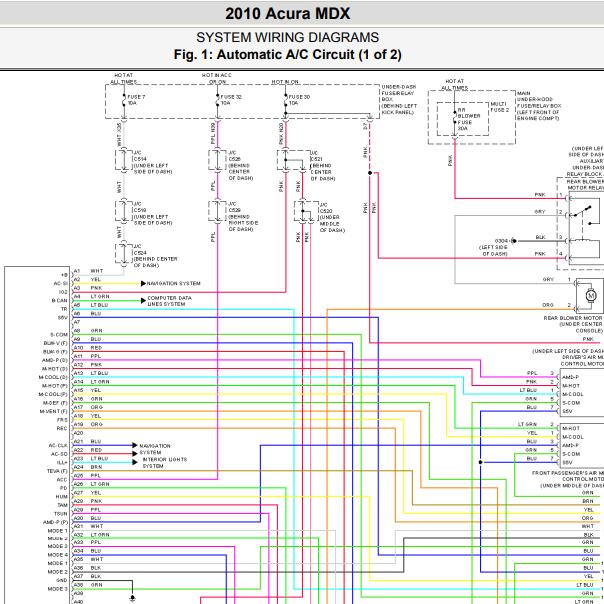The height and width of the screenshot is (604, 604).
Task: Click the 'A10' pin number
Action: [x=78, y=347]
